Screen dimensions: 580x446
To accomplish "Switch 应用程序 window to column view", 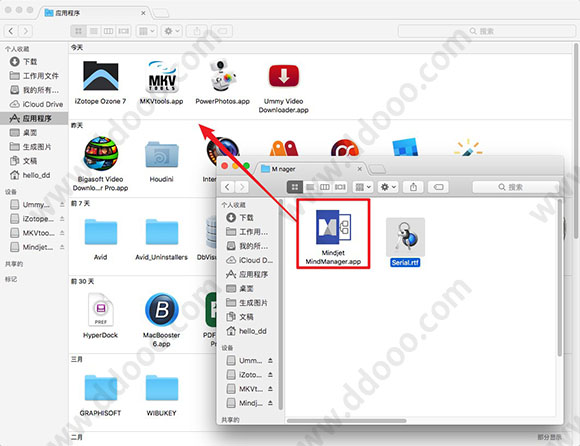I will point(108,31).
